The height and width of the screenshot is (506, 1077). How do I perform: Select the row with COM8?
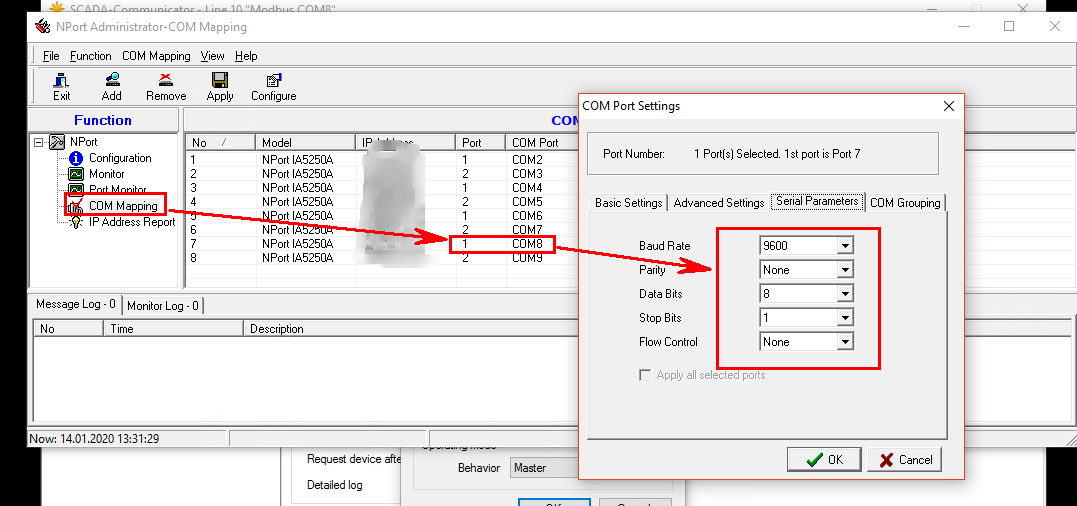[x=381, y=244]
